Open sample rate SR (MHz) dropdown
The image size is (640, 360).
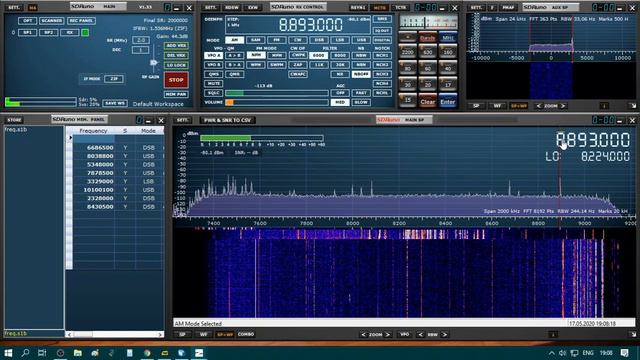tap(141, 40)
